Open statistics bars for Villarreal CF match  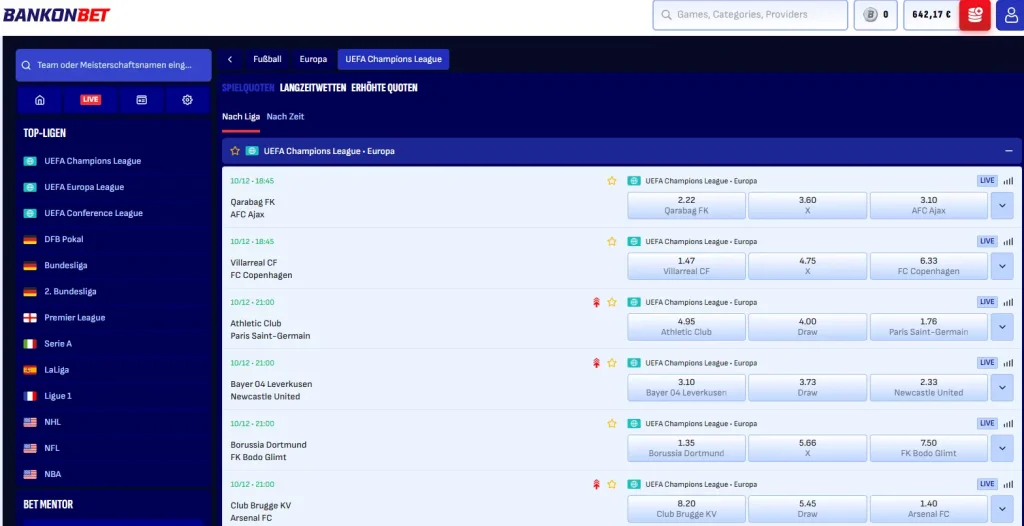pyautogui.click(x=1008, y=242)
